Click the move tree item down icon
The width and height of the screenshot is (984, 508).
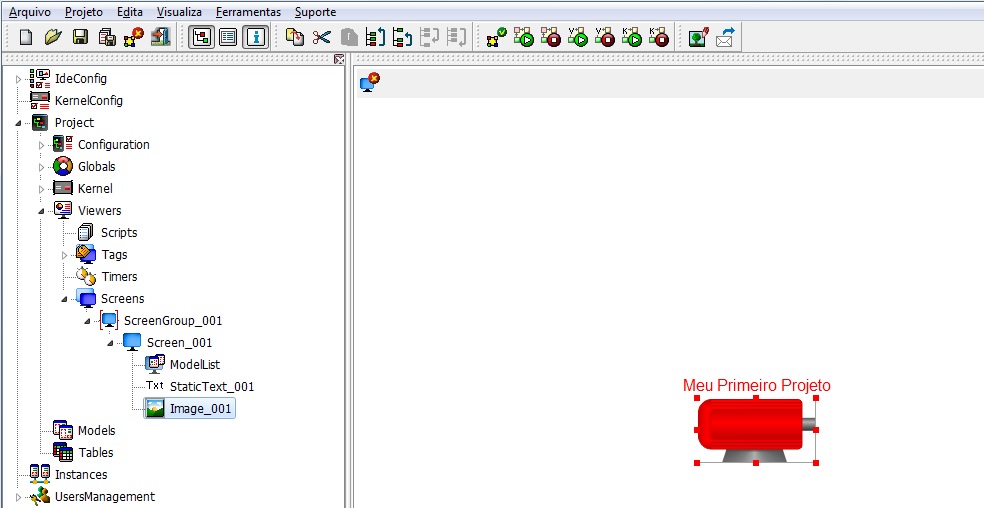402,37
